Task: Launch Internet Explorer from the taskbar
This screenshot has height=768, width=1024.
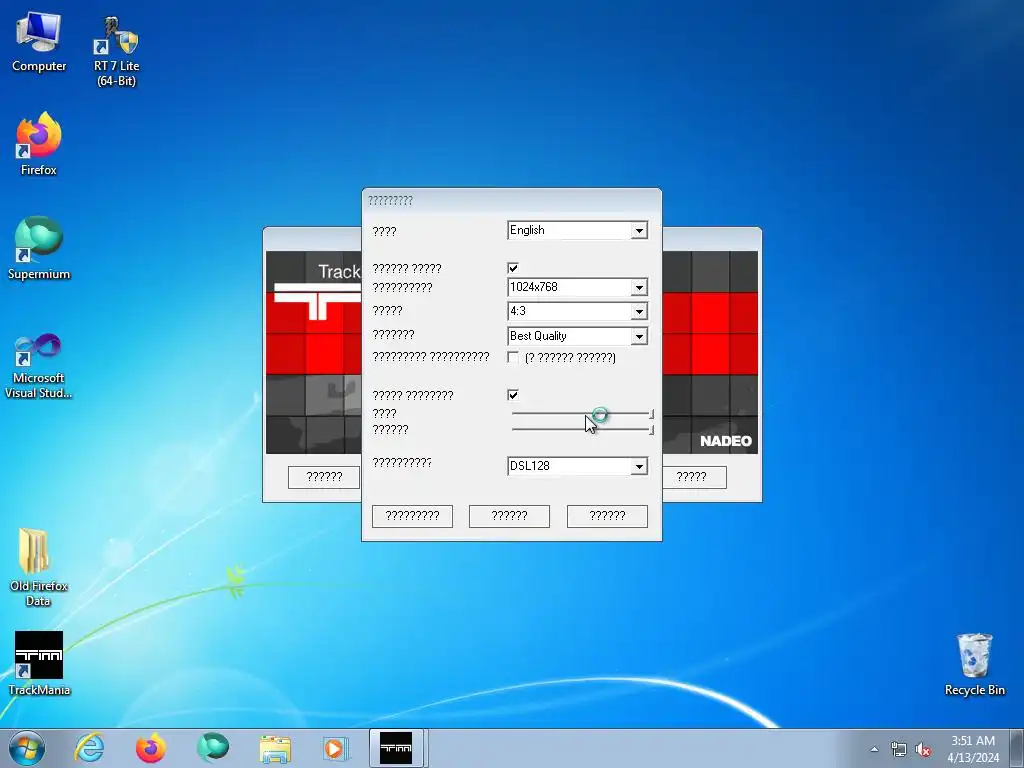Action: coord(89,748)
